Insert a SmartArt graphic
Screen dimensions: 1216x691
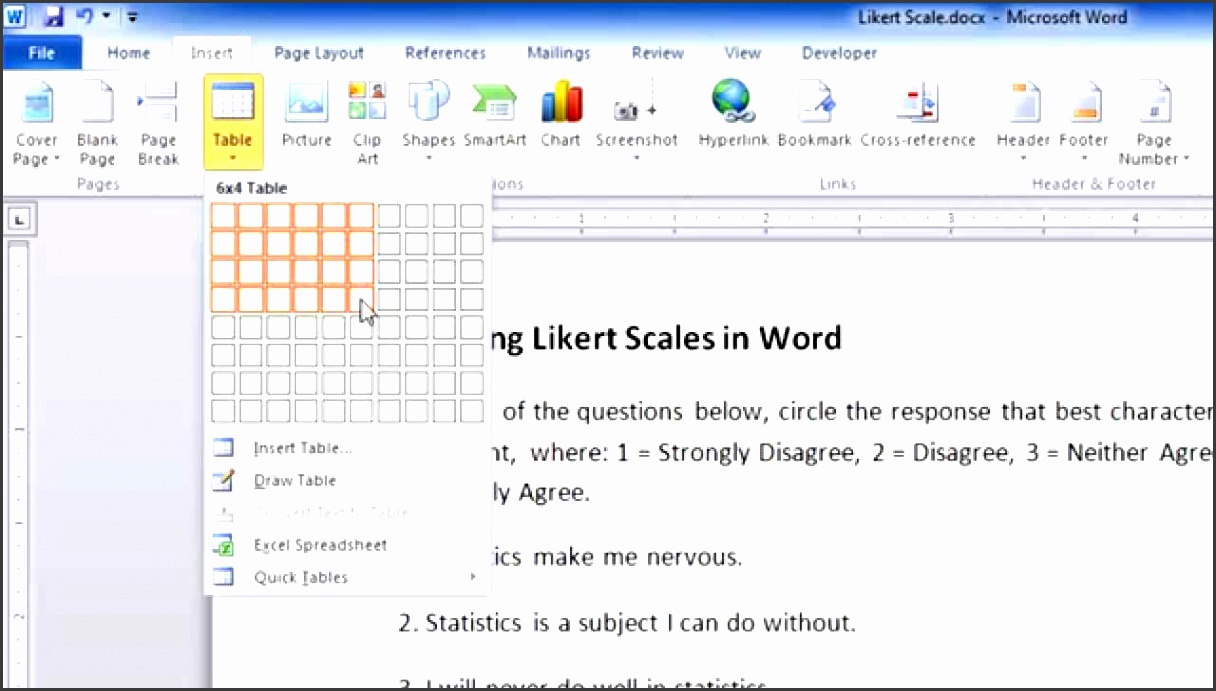[x=494, y=117]
